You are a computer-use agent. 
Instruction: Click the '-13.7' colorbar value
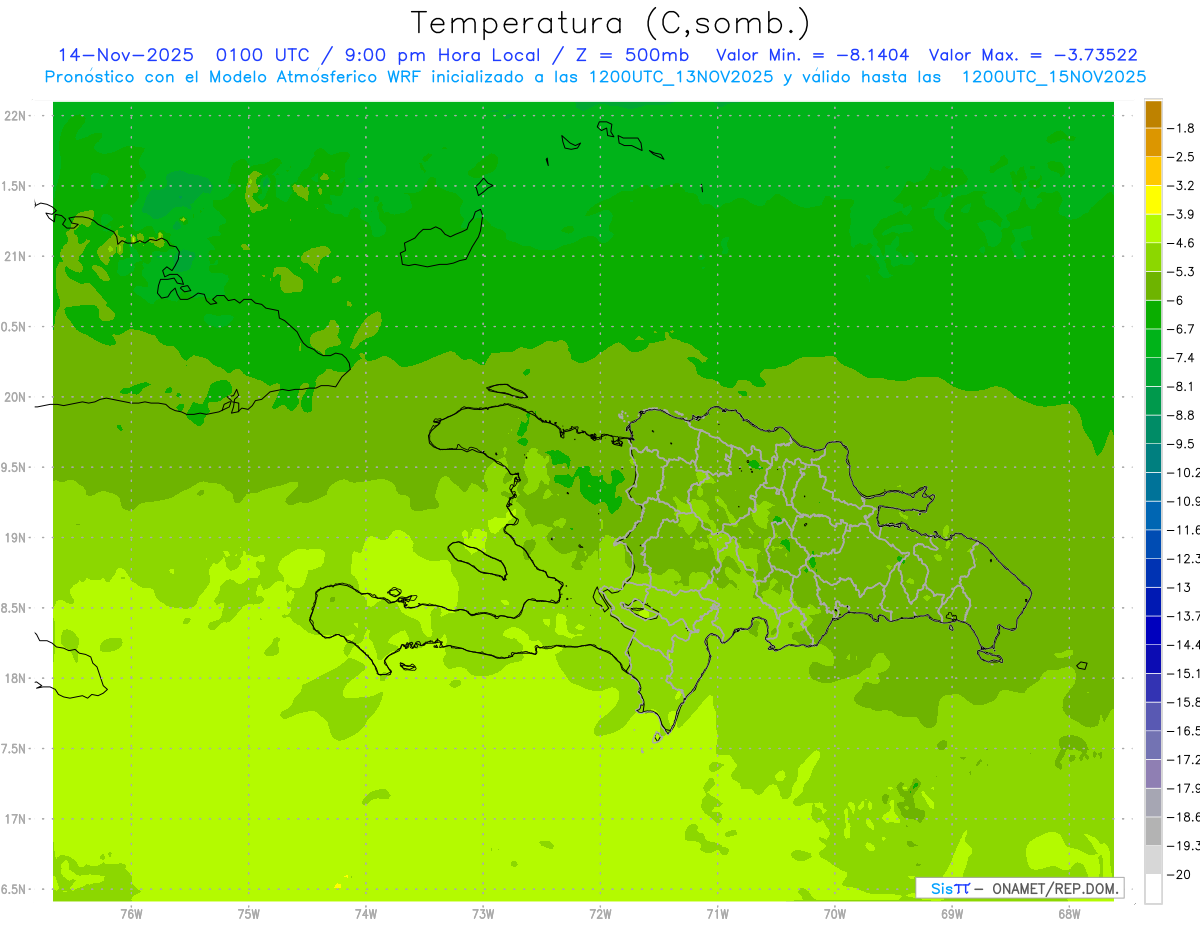1183,616
